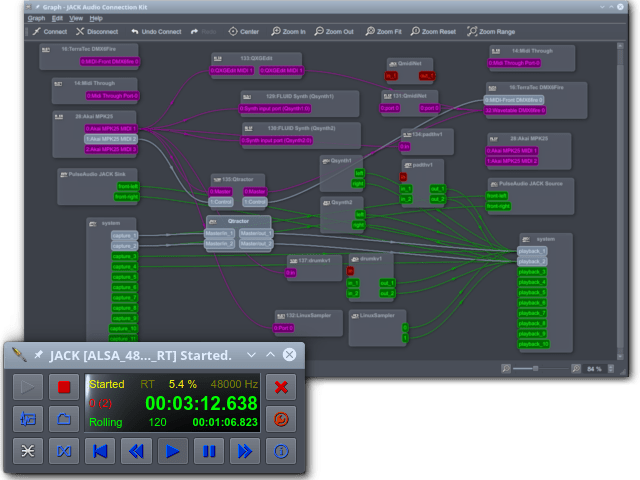The image size is (640, 480).
Task: Collapse the JACK panel using the down chevron
Action: click(x=251, y=355)
